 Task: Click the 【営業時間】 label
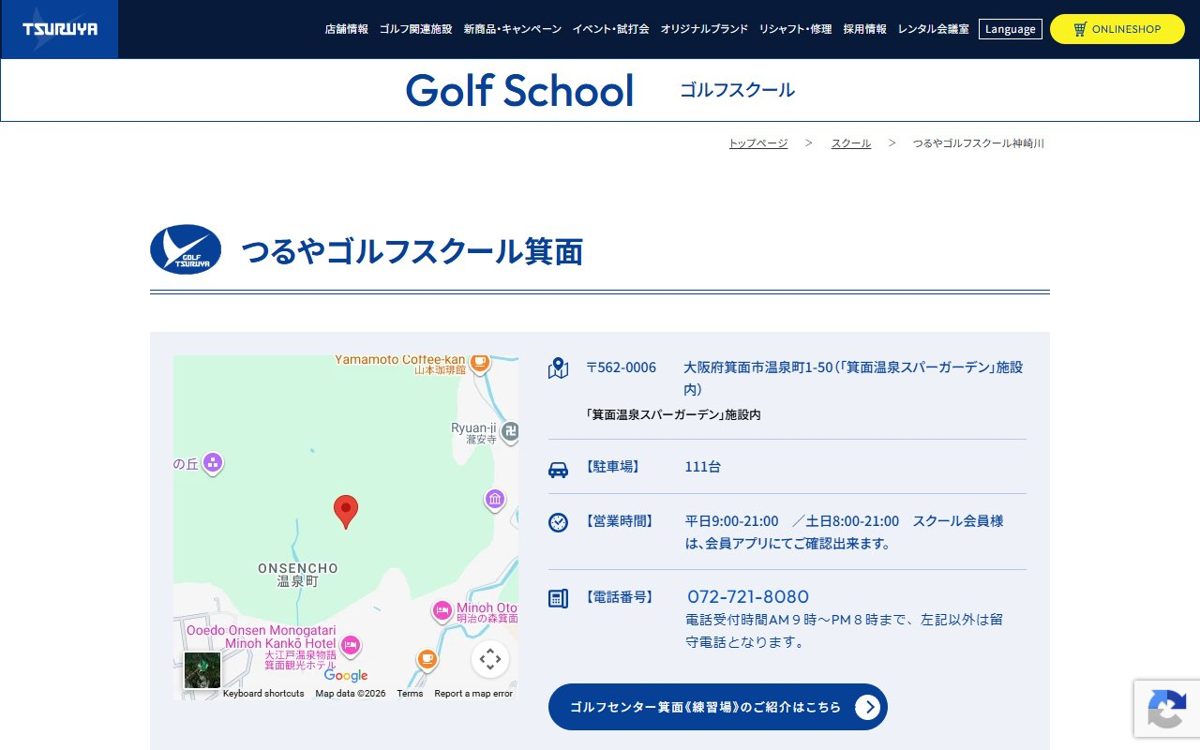[619, 521]
